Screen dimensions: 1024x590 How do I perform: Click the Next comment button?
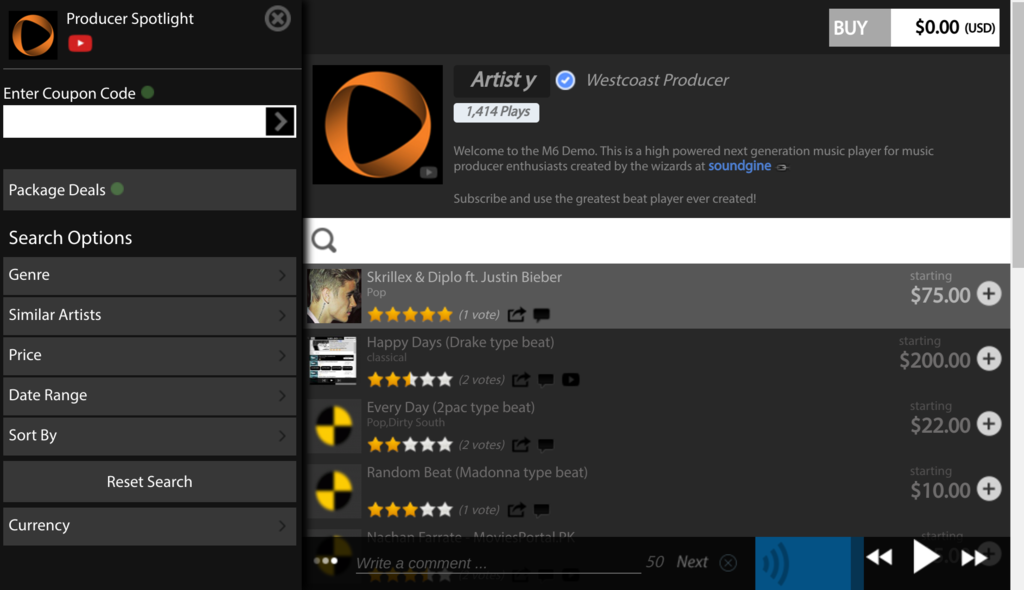pyautogui.click(x=692, y=562)
